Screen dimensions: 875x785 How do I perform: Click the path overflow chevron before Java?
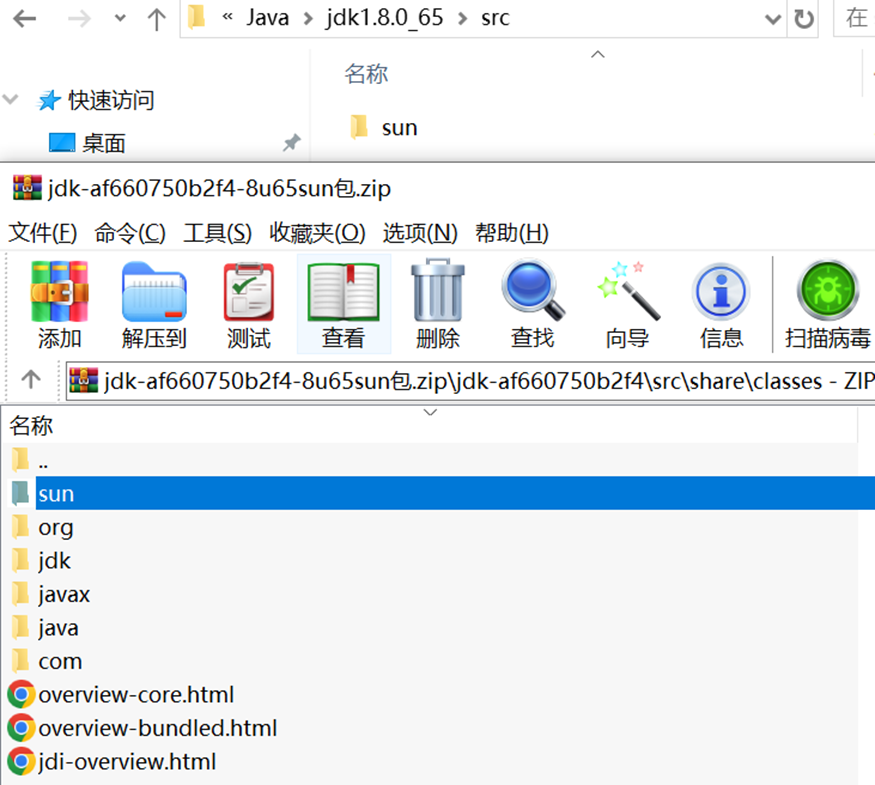[x=227, y=17]
